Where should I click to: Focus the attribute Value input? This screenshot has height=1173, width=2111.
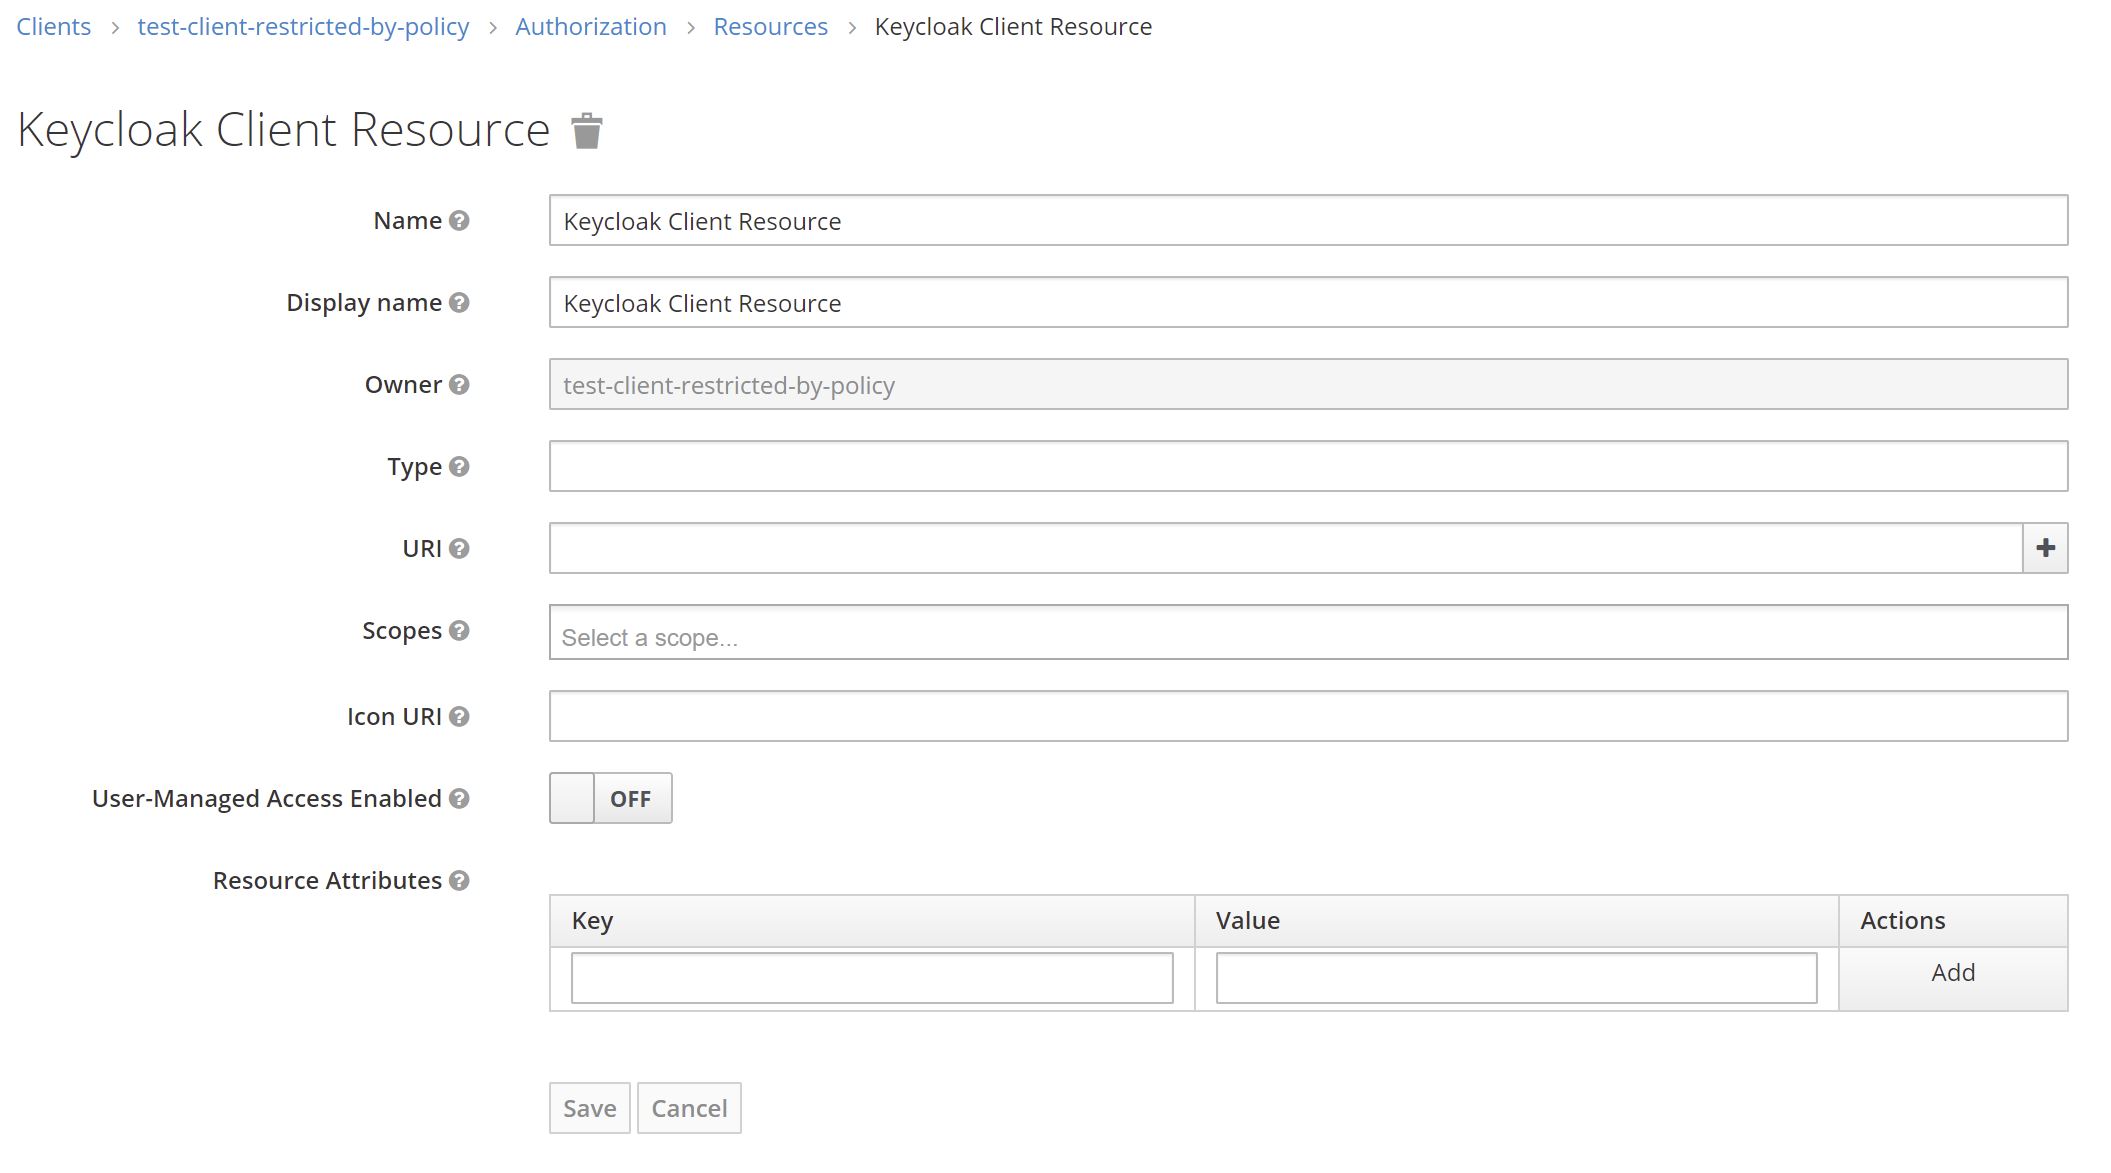[1516, 978]
